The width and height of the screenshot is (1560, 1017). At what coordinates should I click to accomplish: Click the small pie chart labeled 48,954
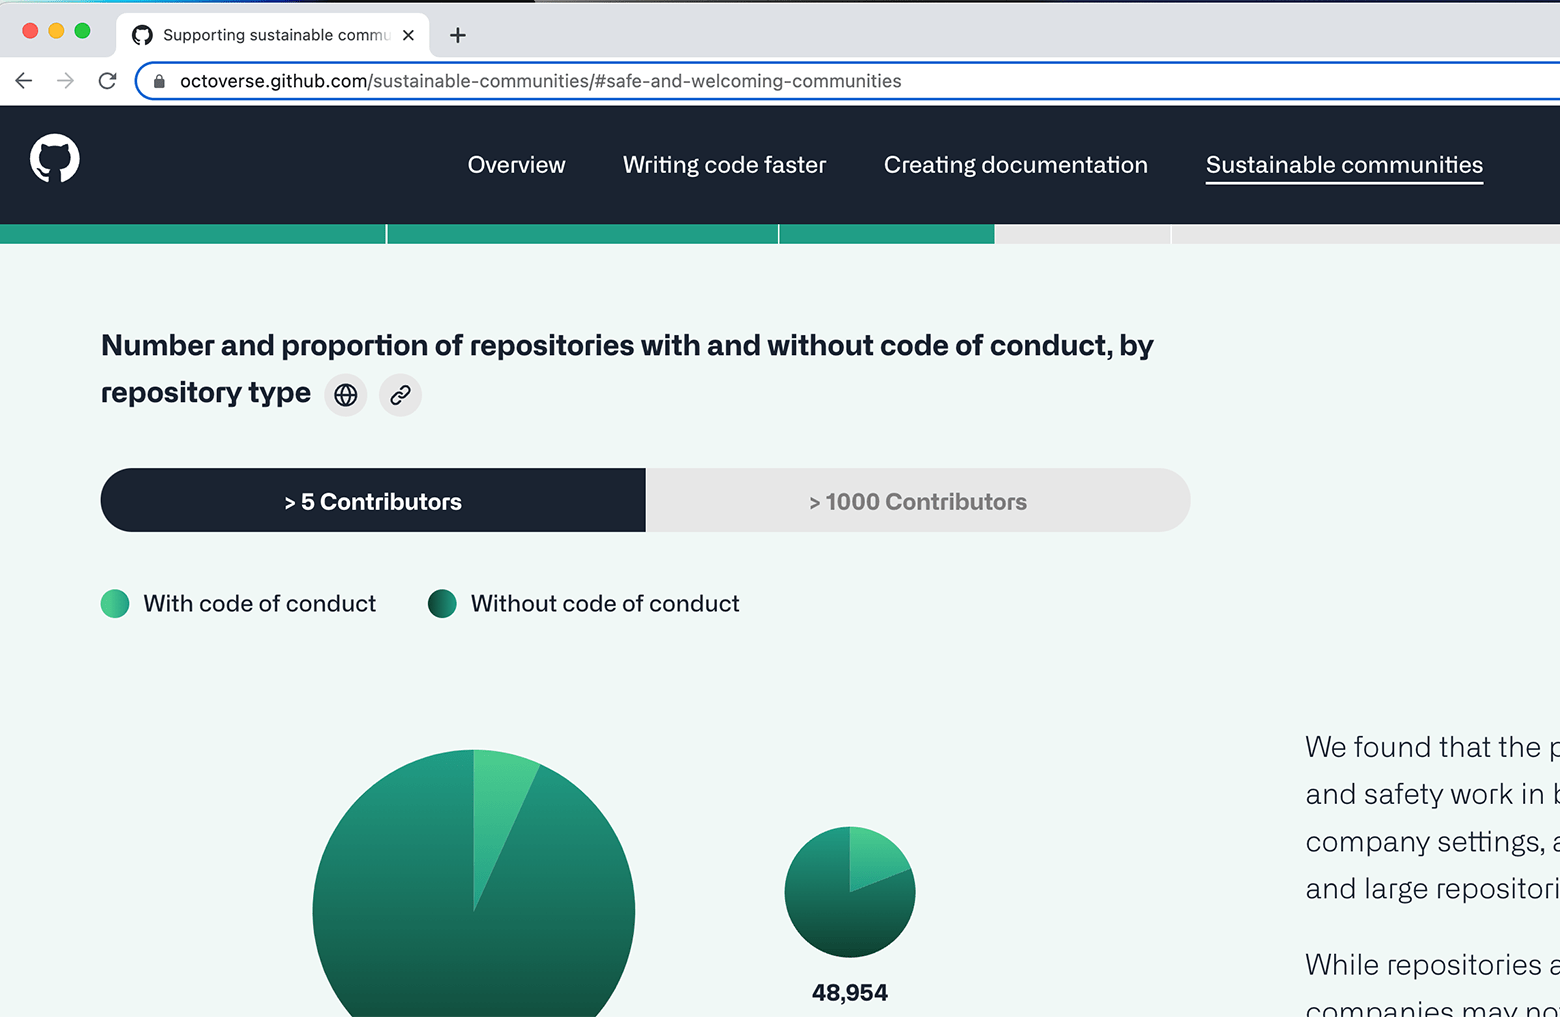pos(850,890)
